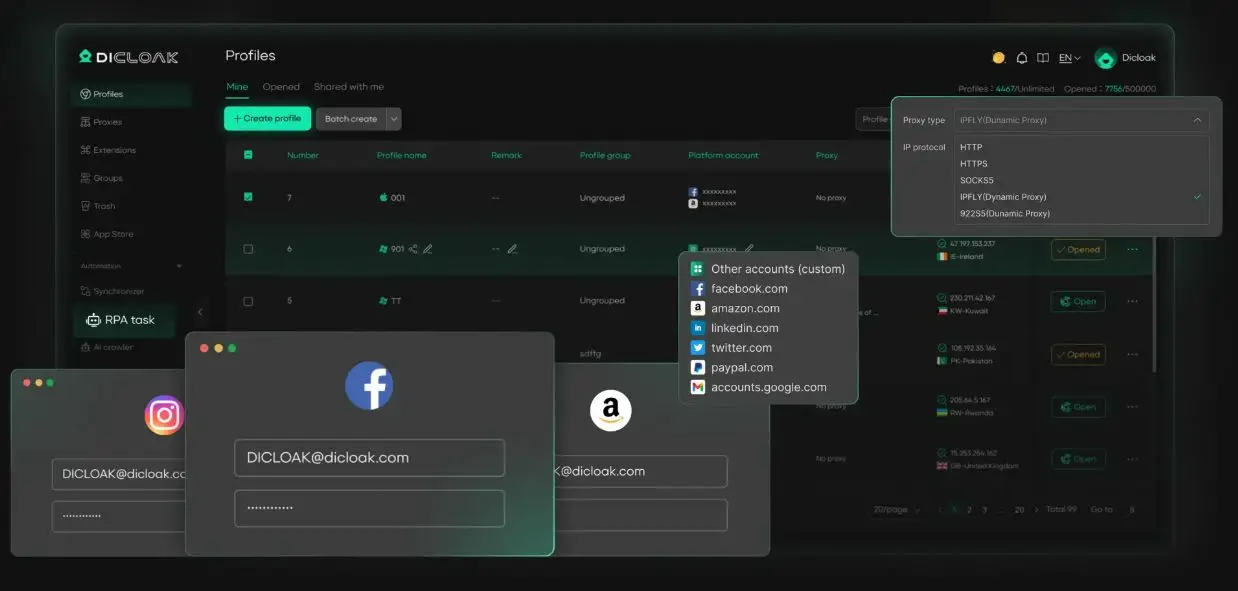Click the Facebook email input field
Viewport: 1238px width, 591px height.
tap(369, 458)
